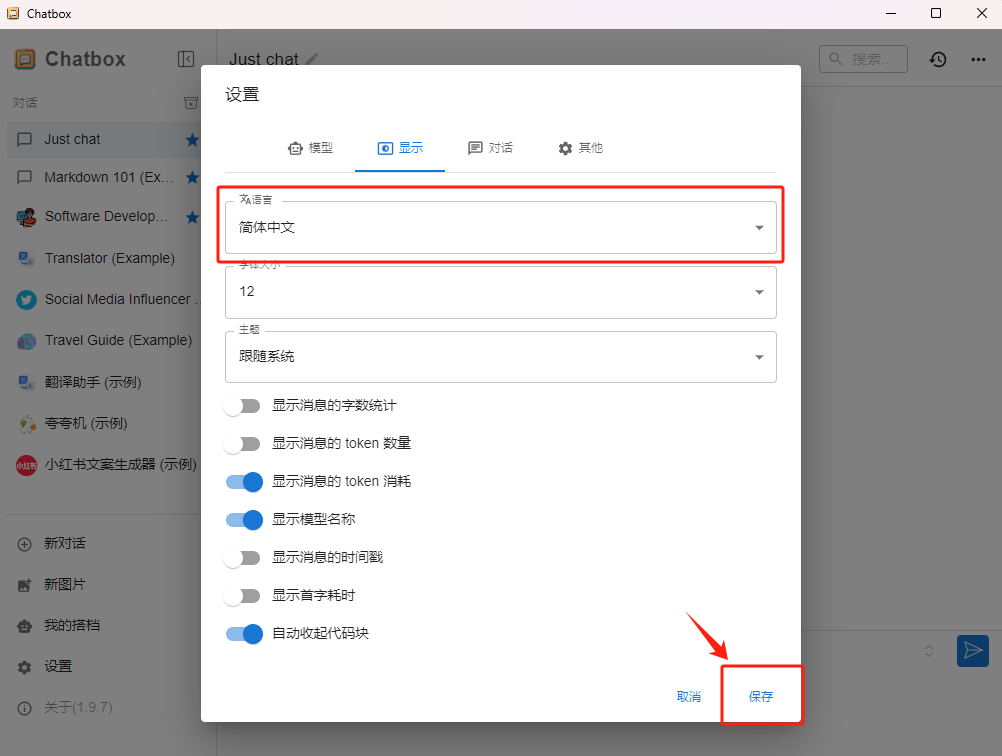Open the 语言 dropdown showing 简体中文

pos(500,228)
